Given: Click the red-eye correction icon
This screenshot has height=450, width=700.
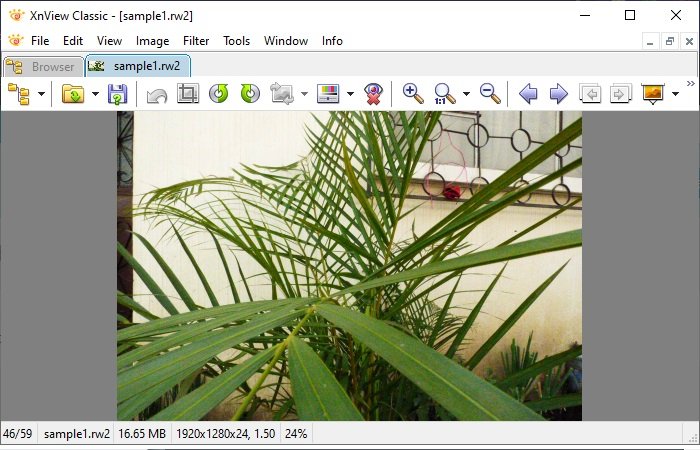Looking at the screenshot, I should [373, 94].
